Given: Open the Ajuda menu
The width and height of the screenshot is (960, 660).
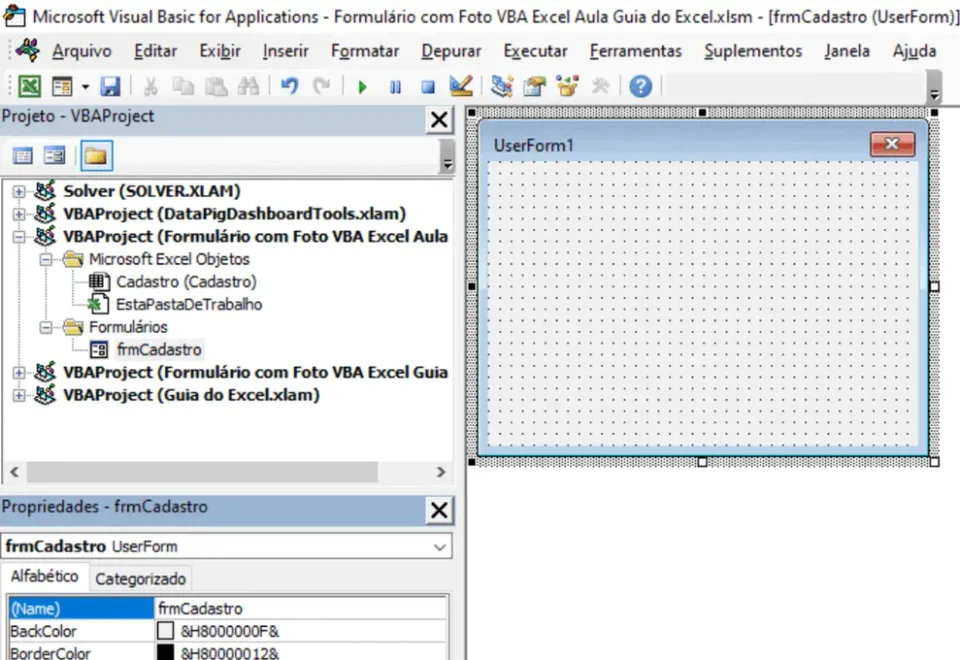Looking at the screenshot, I should point(914,51).
